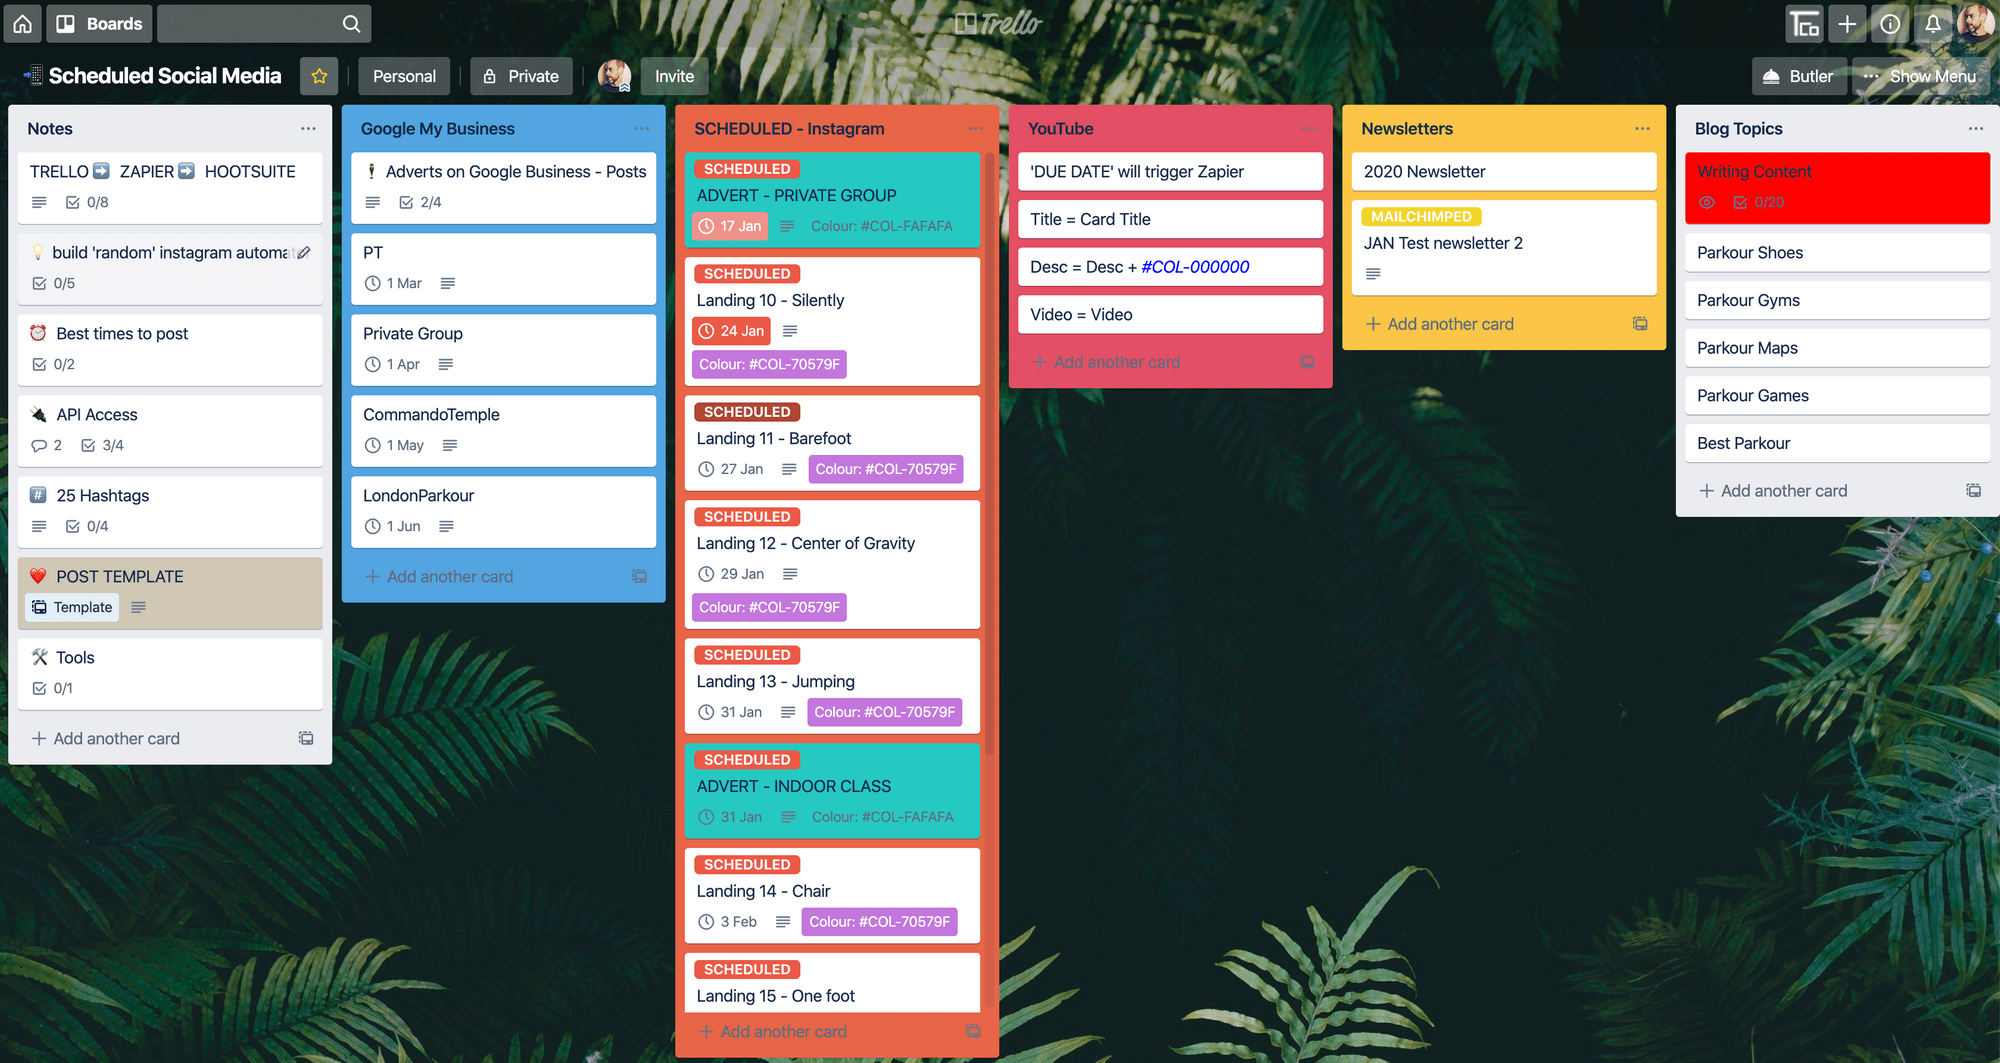Click 1 Mar due date on PT card
Viewport: 2000px width, 1063px height.
coord(394,283)
